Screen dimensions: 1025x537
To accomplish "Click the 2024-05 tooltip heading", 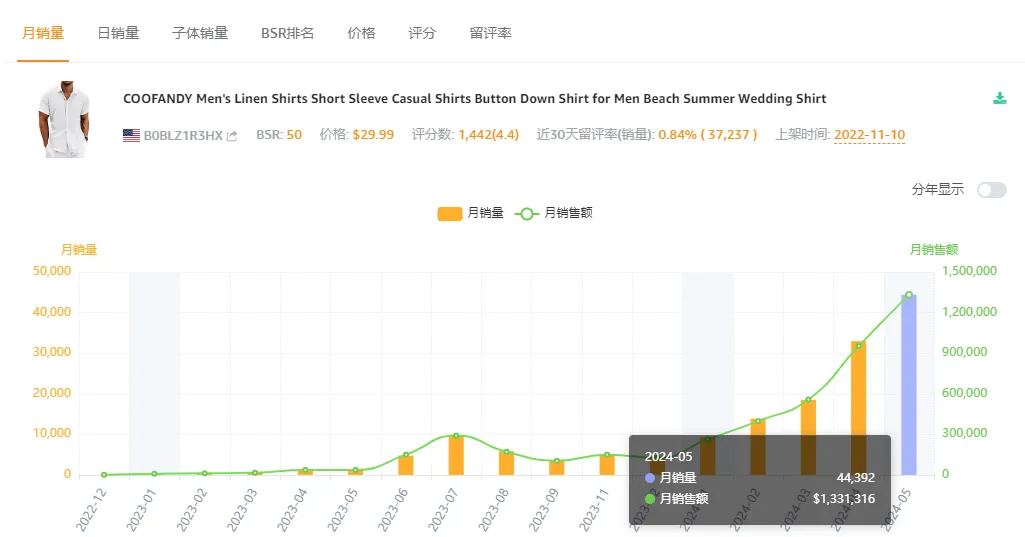I will [668, 457].
